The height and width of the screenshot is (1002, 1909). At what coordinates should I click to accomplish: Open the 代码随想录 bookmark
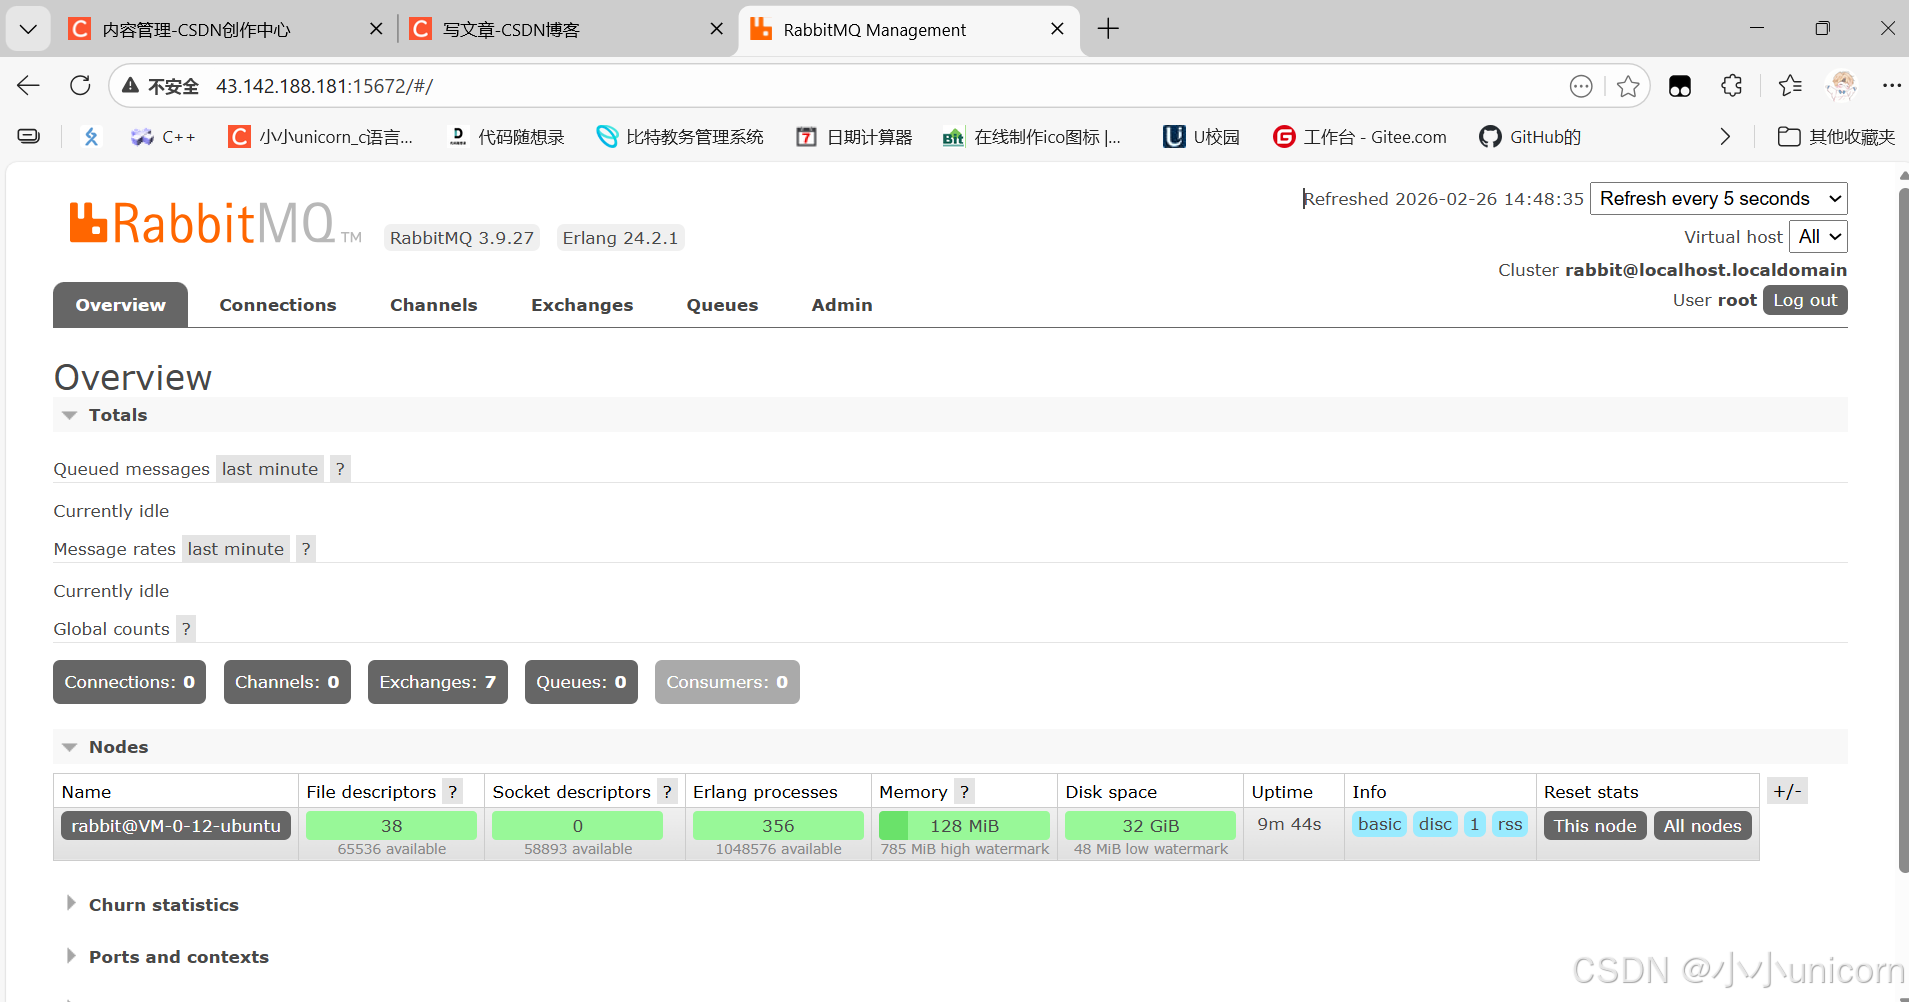506,137
